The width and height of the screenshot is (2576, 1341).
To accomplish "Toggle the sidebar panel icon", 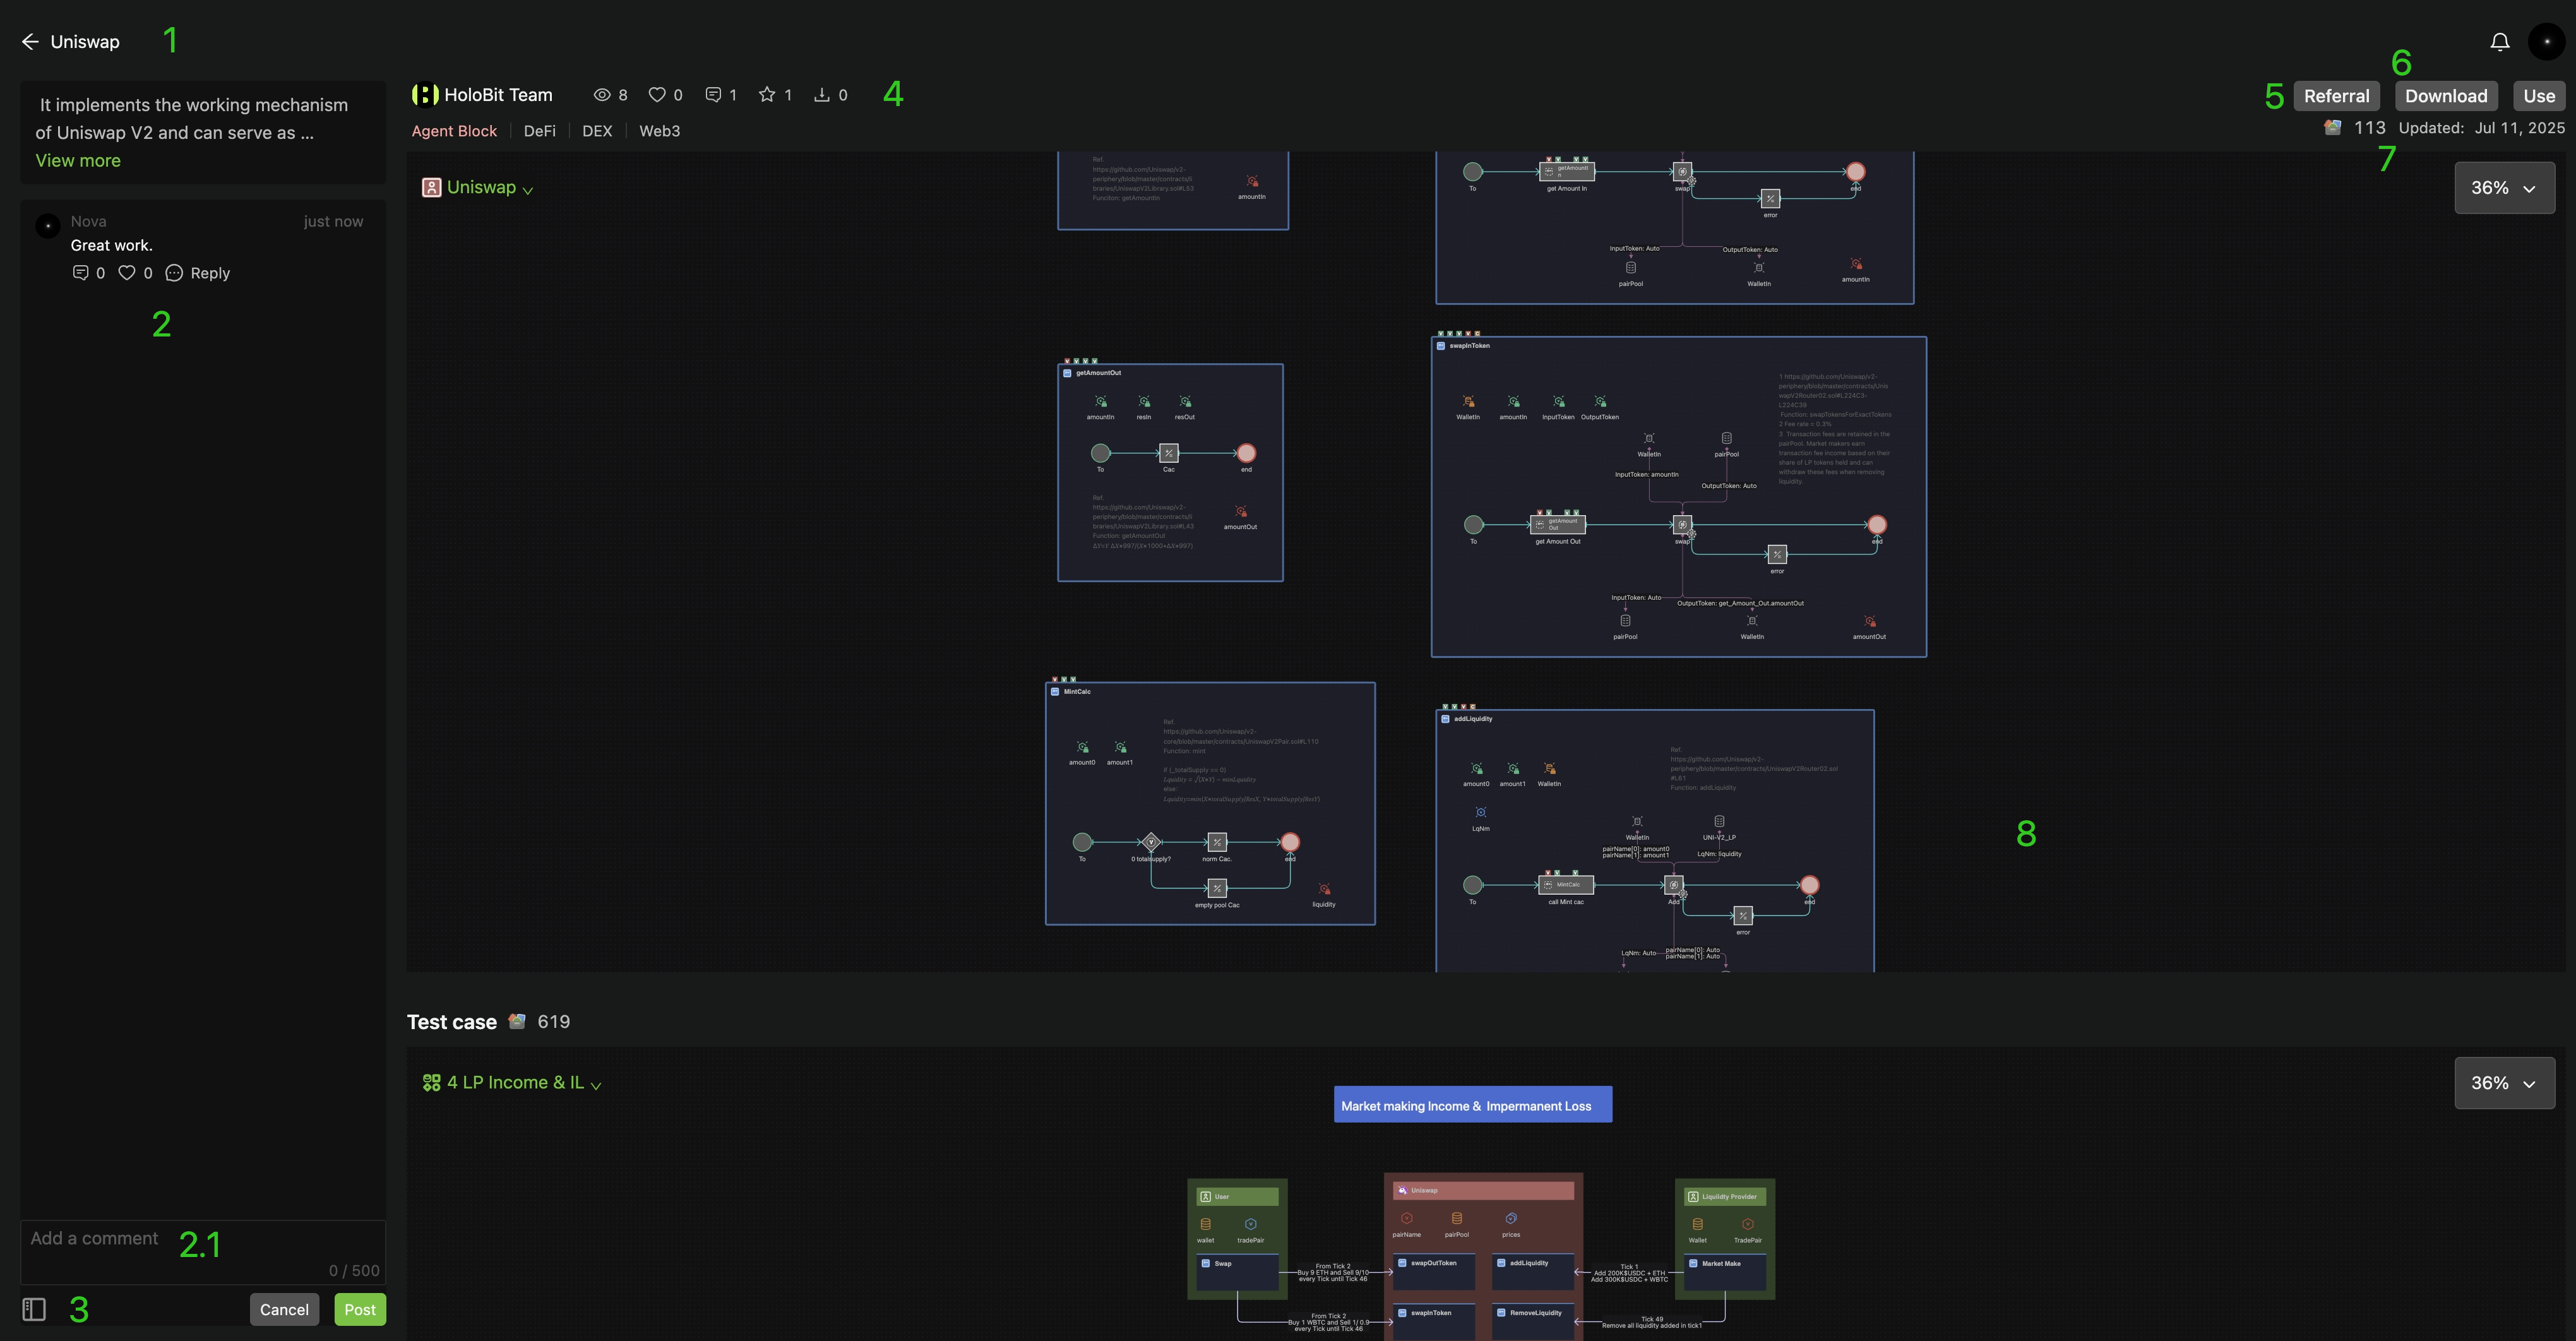I will [34, 1309].
